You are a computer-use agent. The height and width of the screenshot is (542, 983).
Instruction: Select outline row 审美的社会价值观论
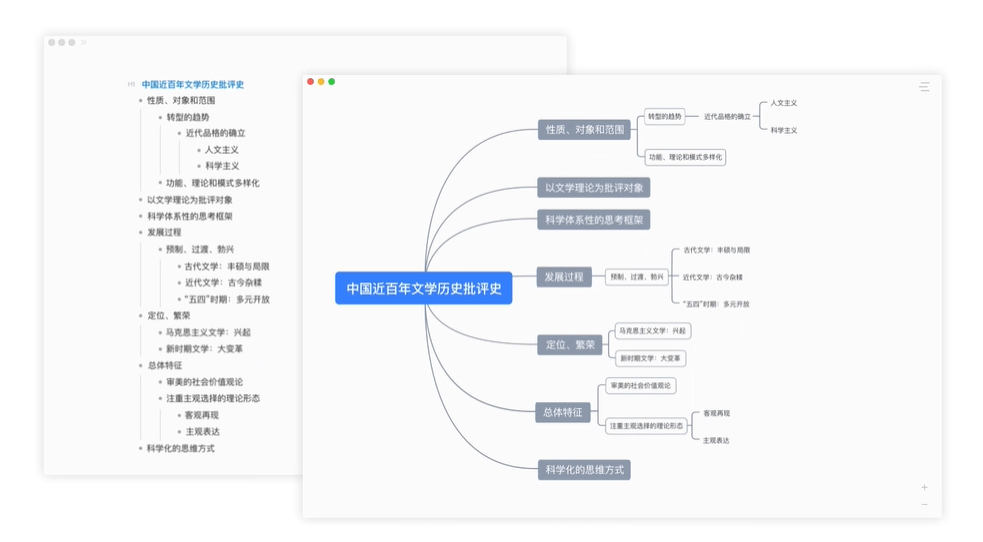(204, 382)
